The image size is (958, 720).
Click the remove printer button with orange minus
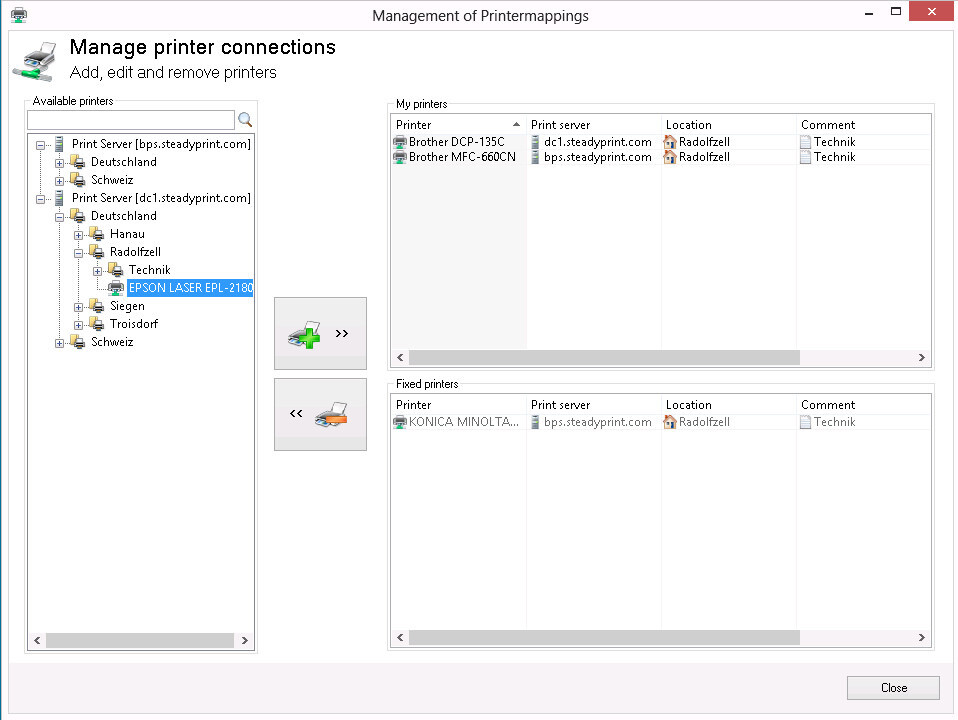coord(320,414)
